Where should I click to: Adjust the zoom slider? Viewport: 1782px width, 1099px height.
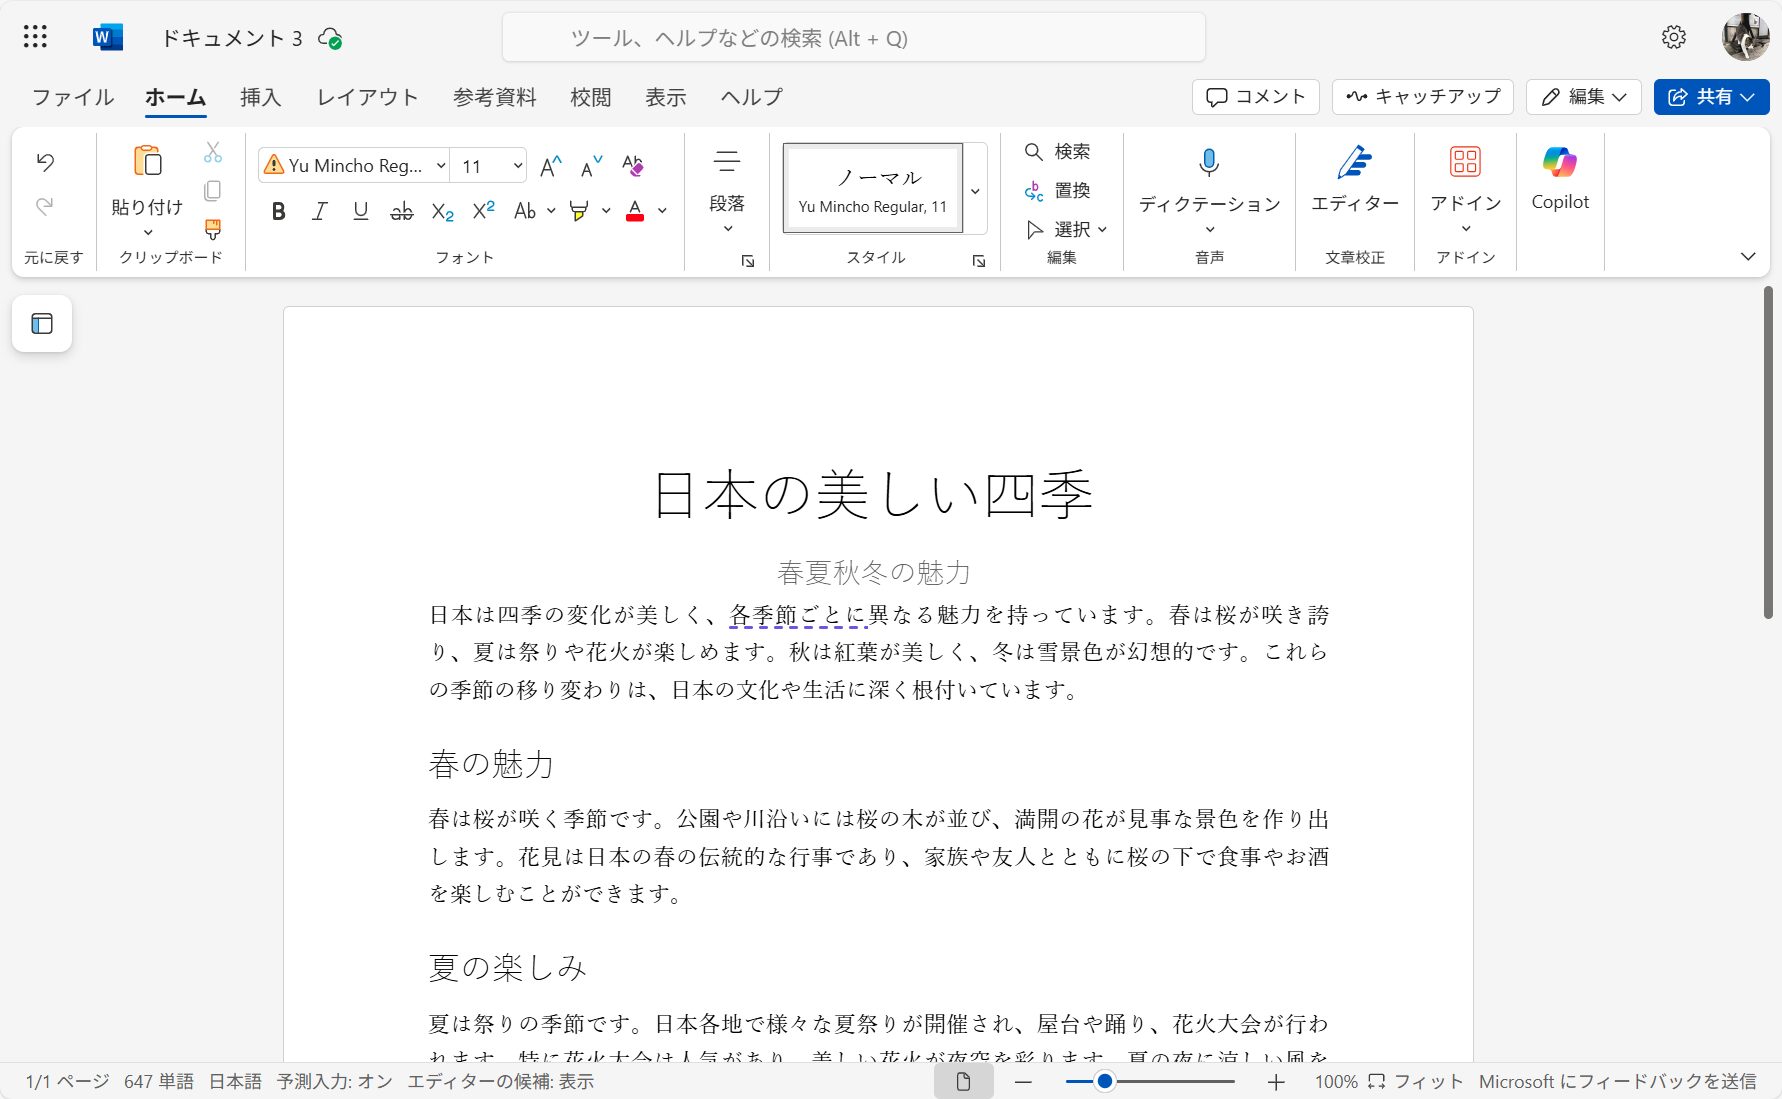coord(1103,1081)
